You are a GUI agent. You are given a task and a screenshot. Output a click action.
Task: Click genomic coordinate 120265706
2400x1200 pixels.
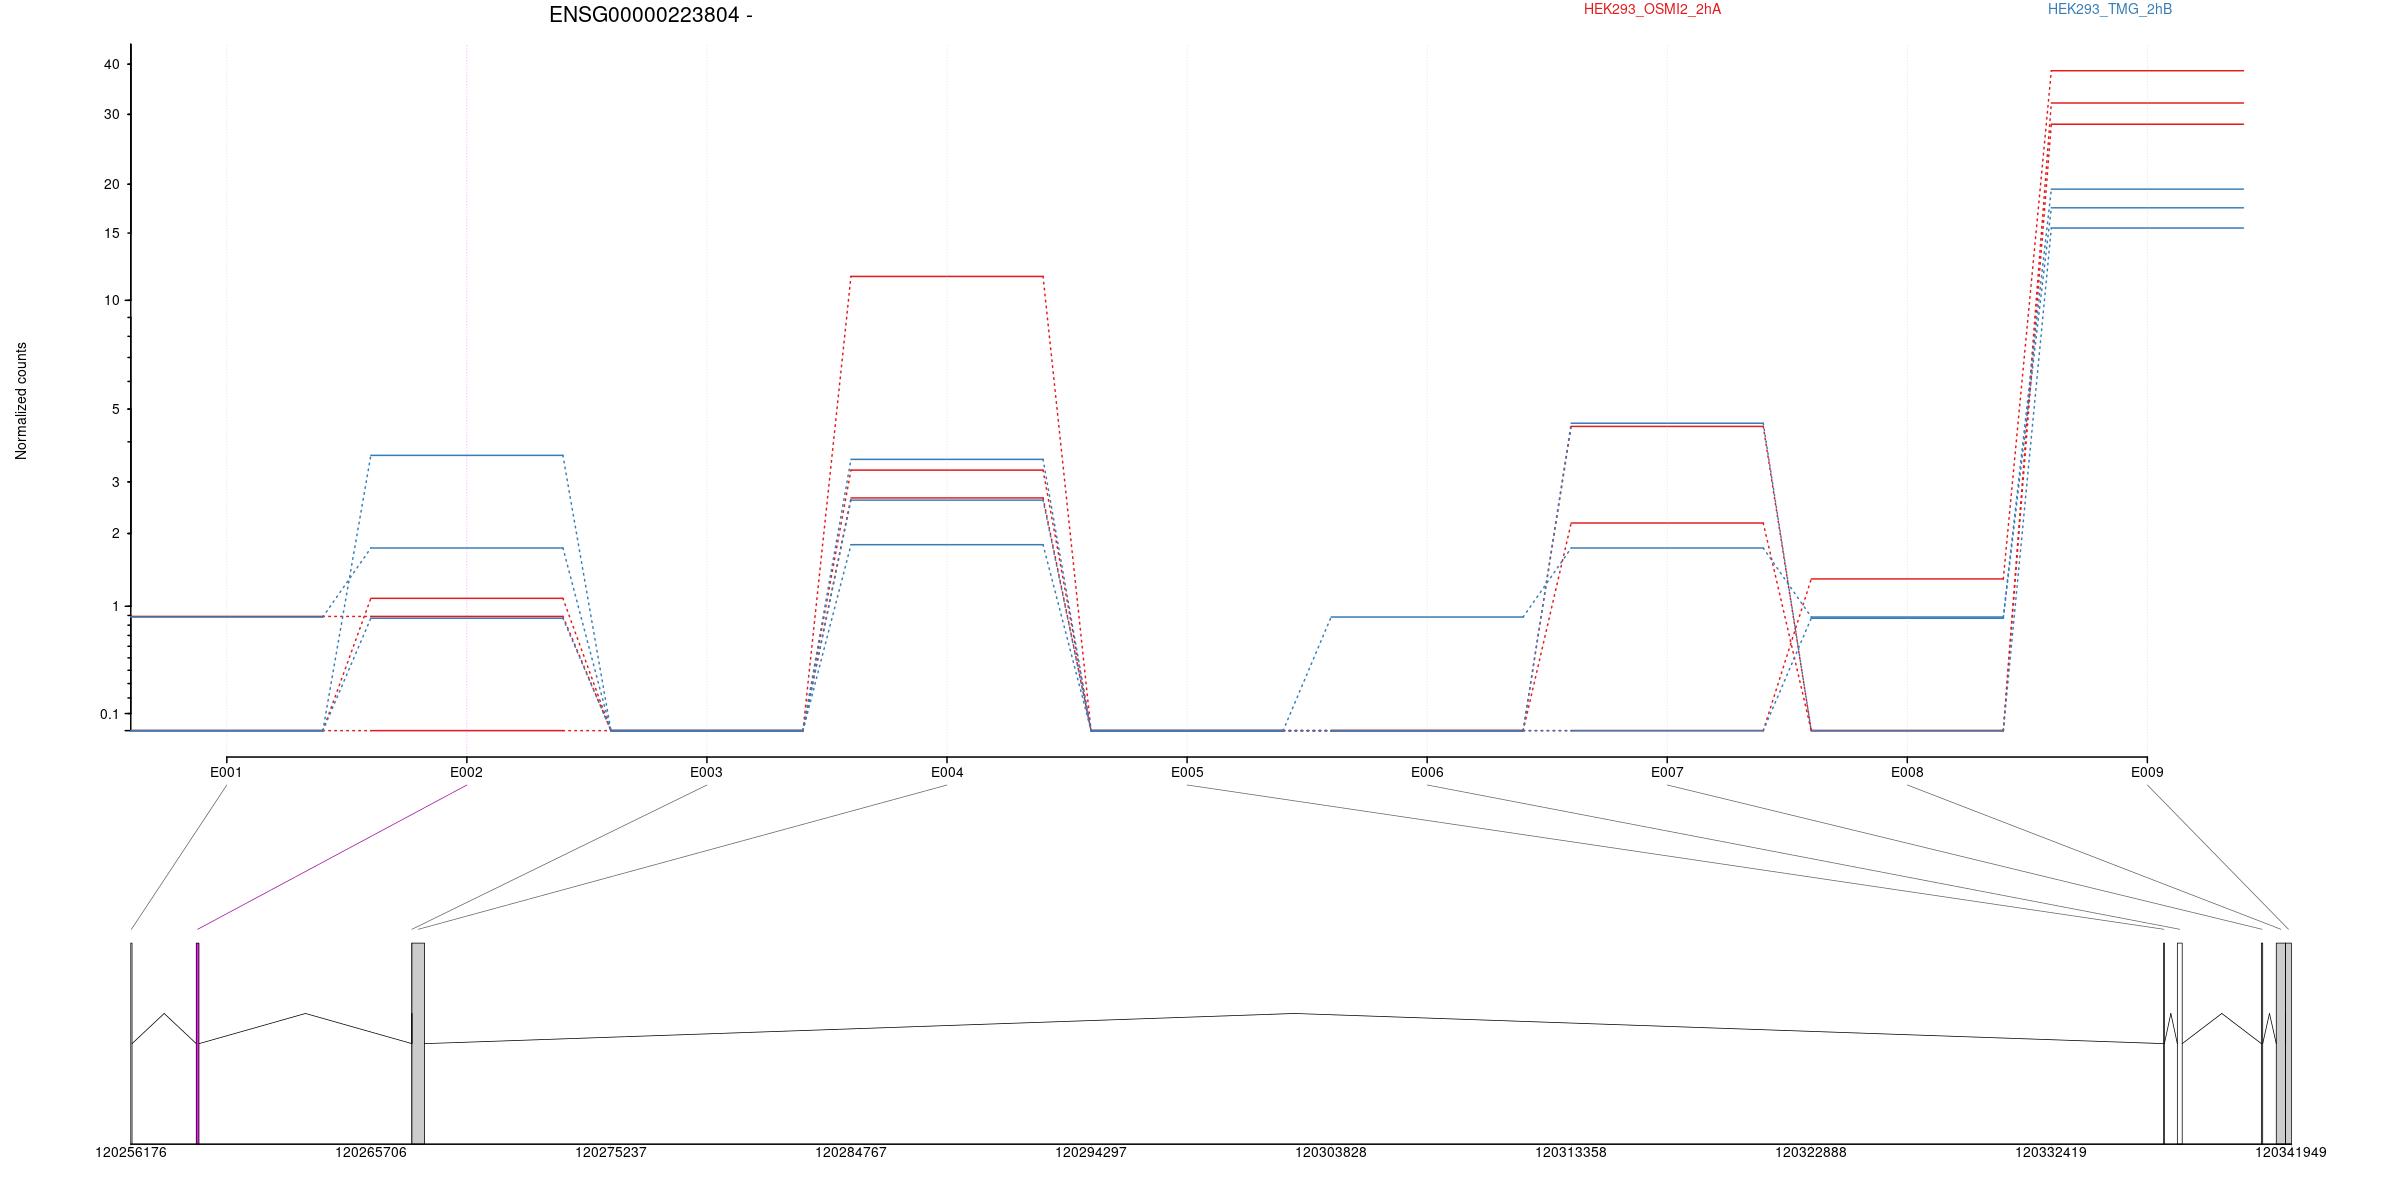(371, 1152)
